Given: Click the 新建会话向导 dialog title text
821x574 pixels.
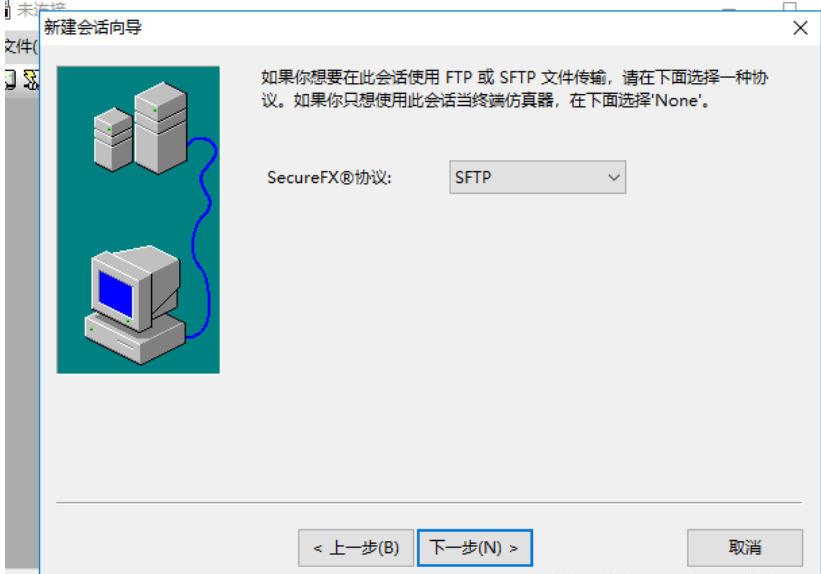Looking at the screenshot, I should pyautogui.click(x=93, y=27).
